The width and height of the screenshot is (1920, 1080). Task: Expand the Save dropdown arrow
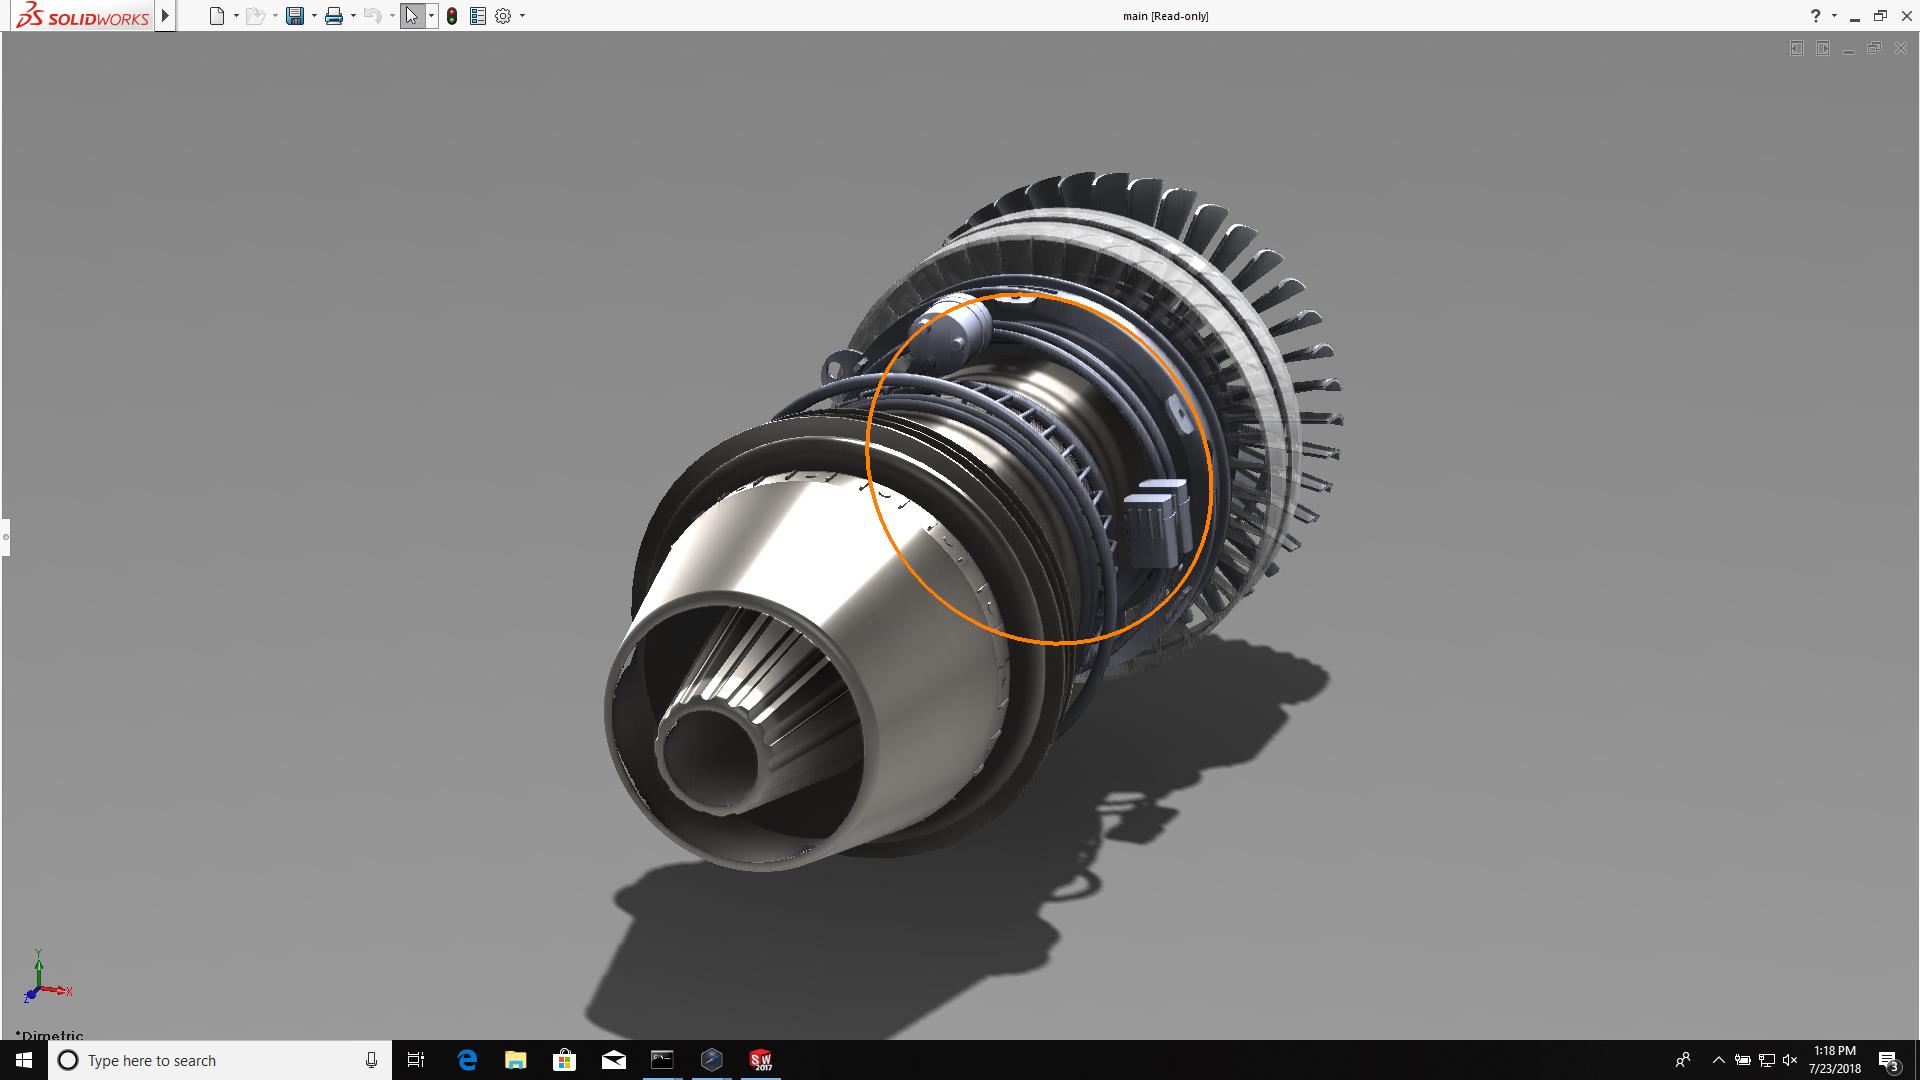314,16
